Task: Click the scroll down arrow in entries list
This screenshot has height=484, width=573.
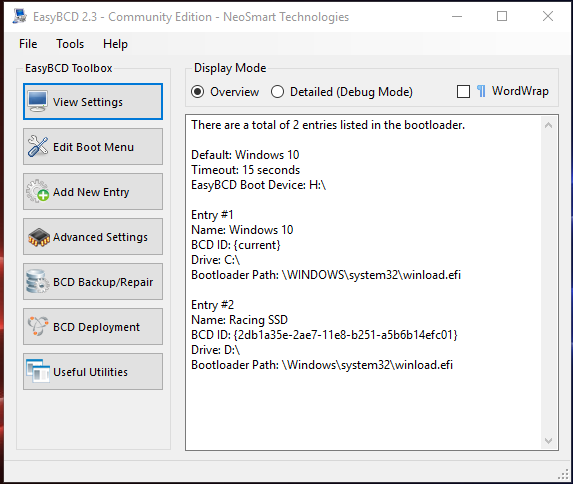Action: pyautogui.click(x=548, y=440)
